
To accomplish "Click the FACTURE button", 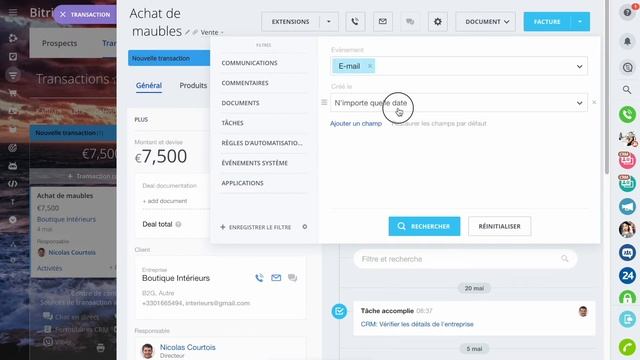I will pyautogui.click(x=547, y=22).
